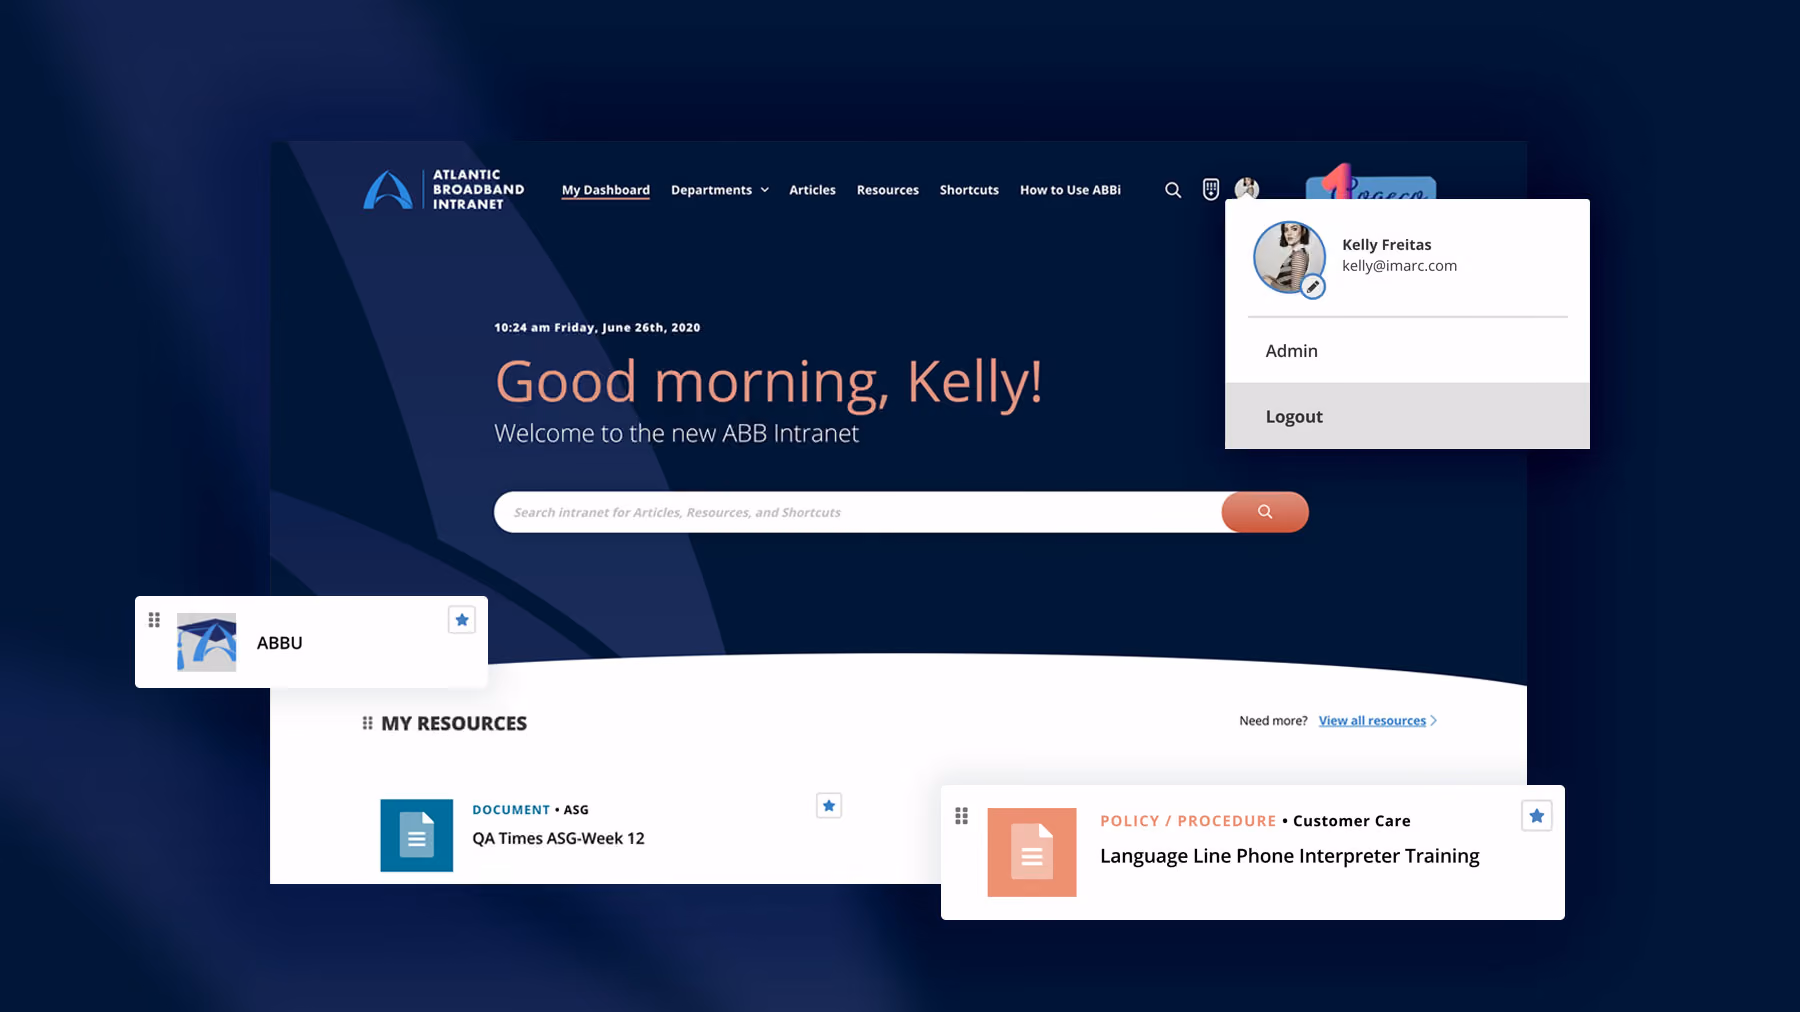Click the DOCUMENT category label
The height and width of the screenshot is (1012, 1800).
tap(511, 810)
